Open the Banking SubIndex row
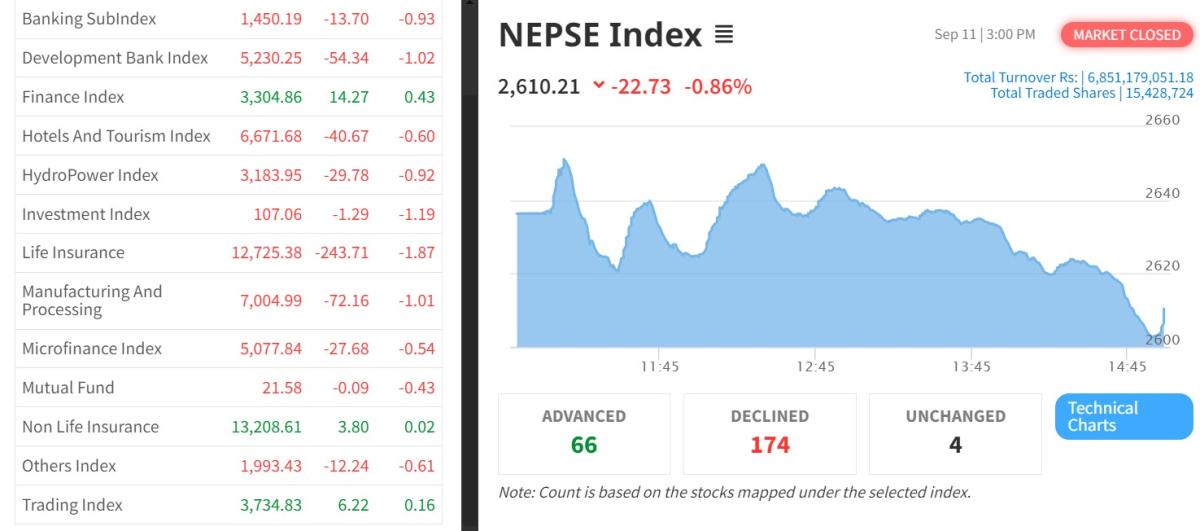 (x=89, y=19)
